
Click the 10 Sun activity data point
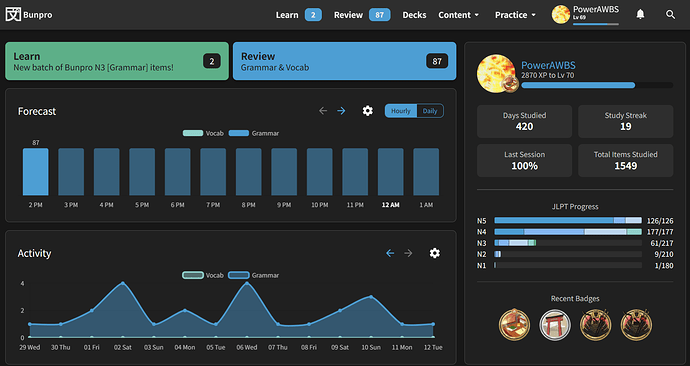point(371,297)
